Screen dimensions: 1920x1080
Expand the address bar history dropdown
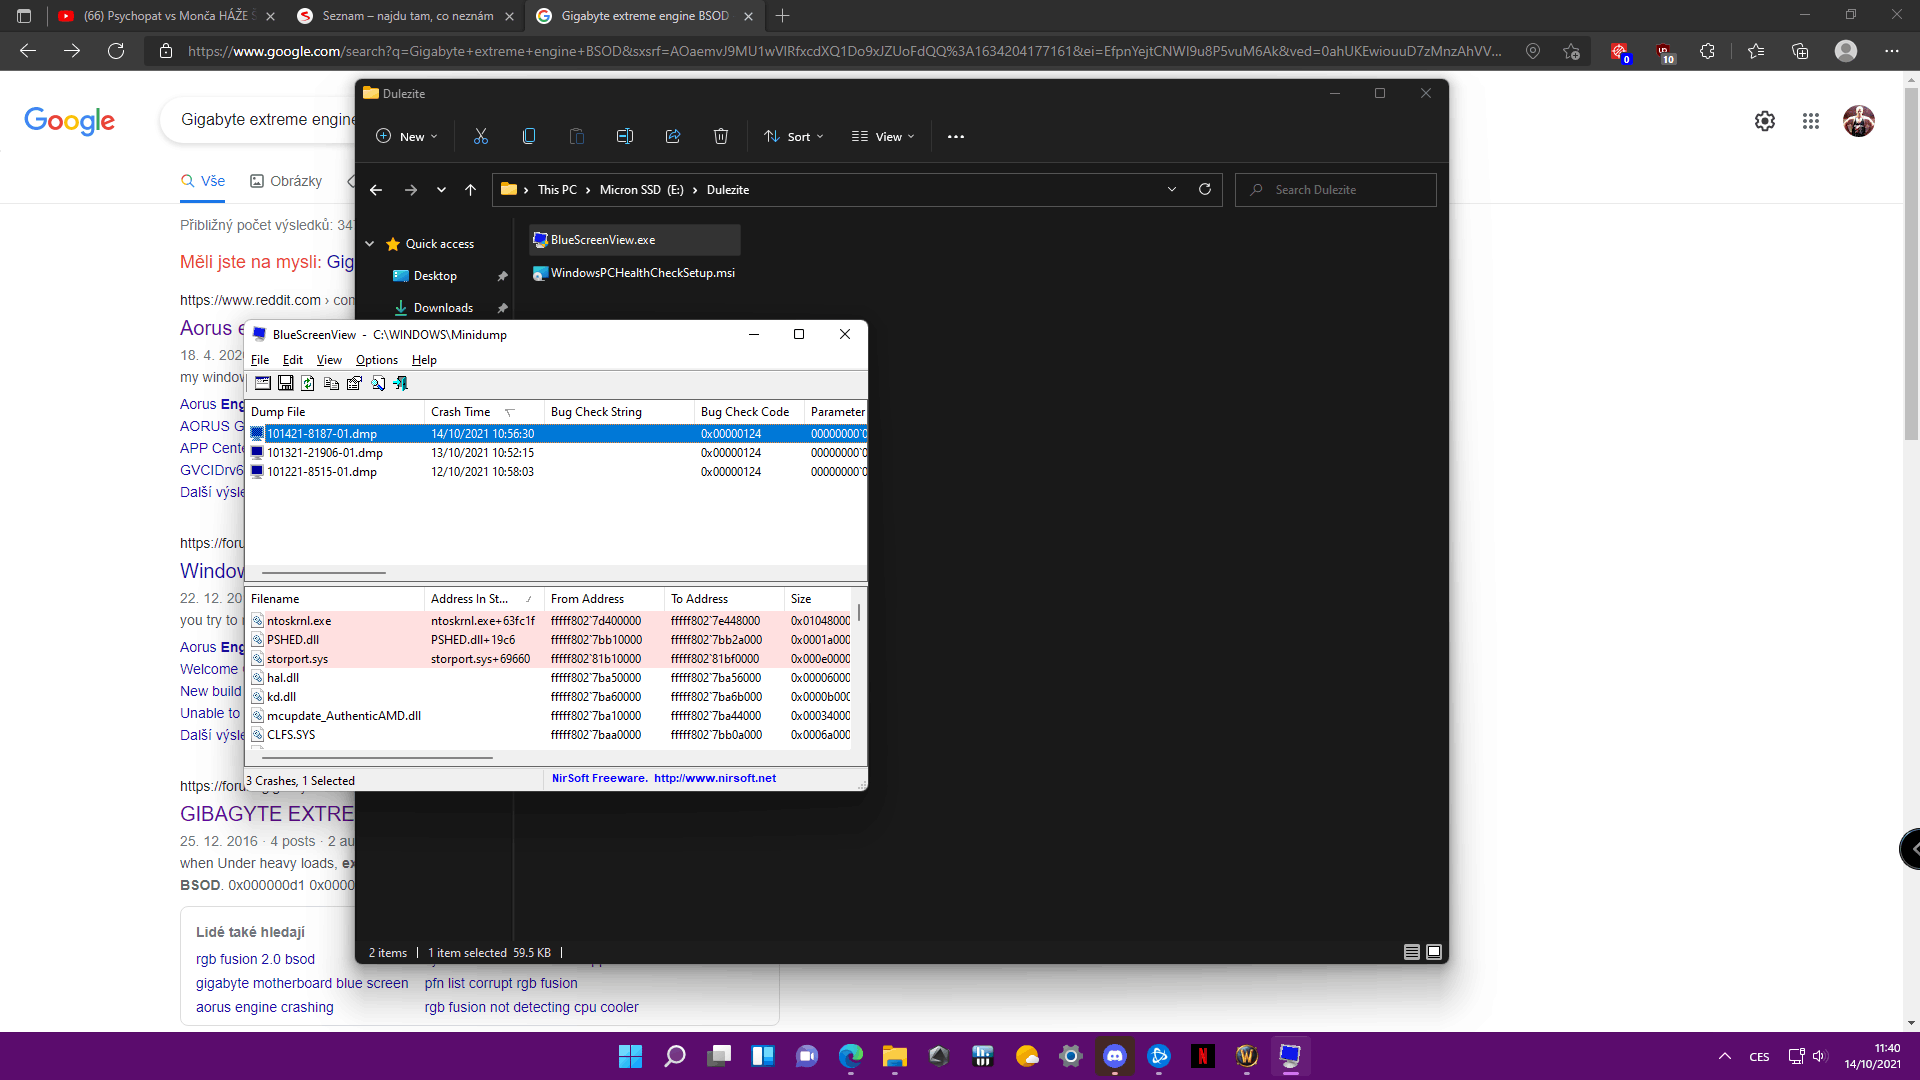tap(1172, 190)
